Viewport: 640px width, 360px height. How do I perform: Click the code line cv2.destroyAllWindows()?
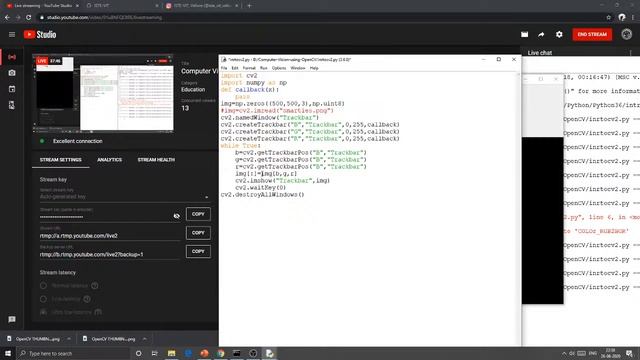point(262,195)
